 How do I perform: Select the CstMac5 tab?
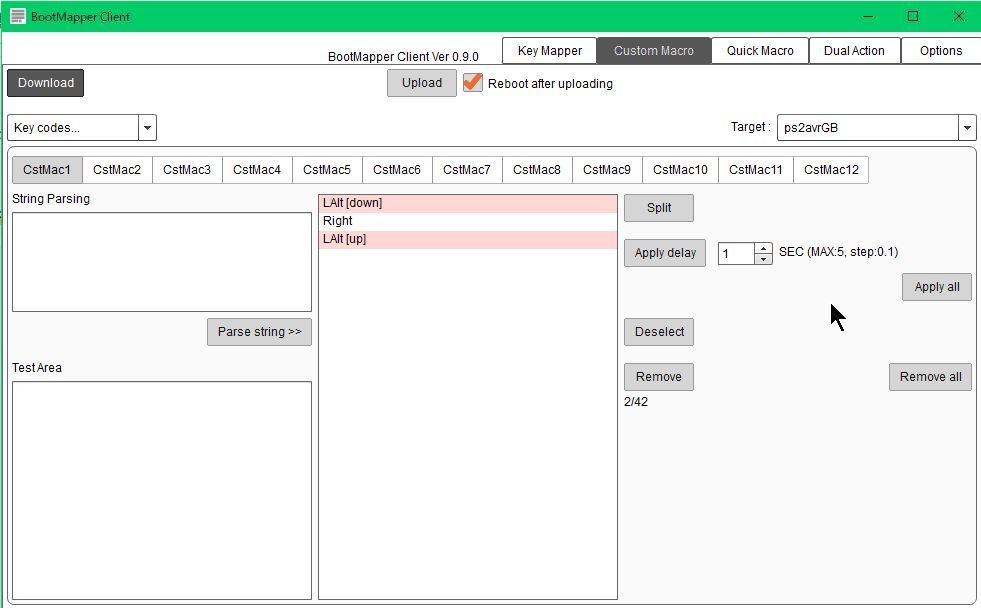327,170
